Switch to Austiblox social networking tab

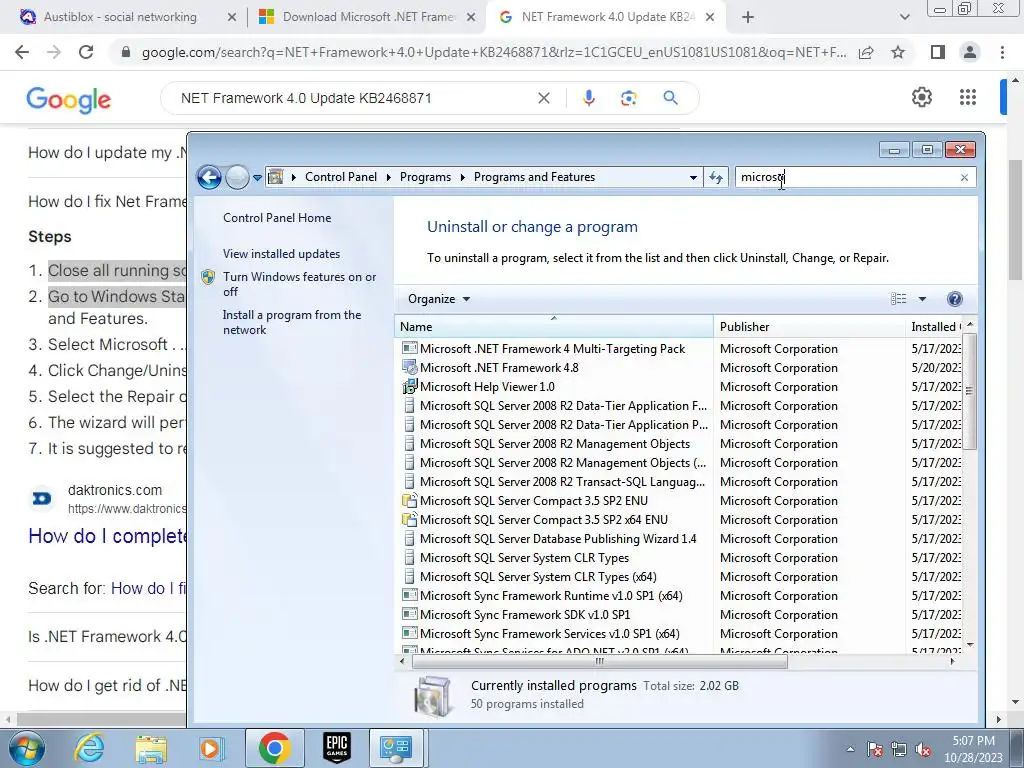click(120, 17)
